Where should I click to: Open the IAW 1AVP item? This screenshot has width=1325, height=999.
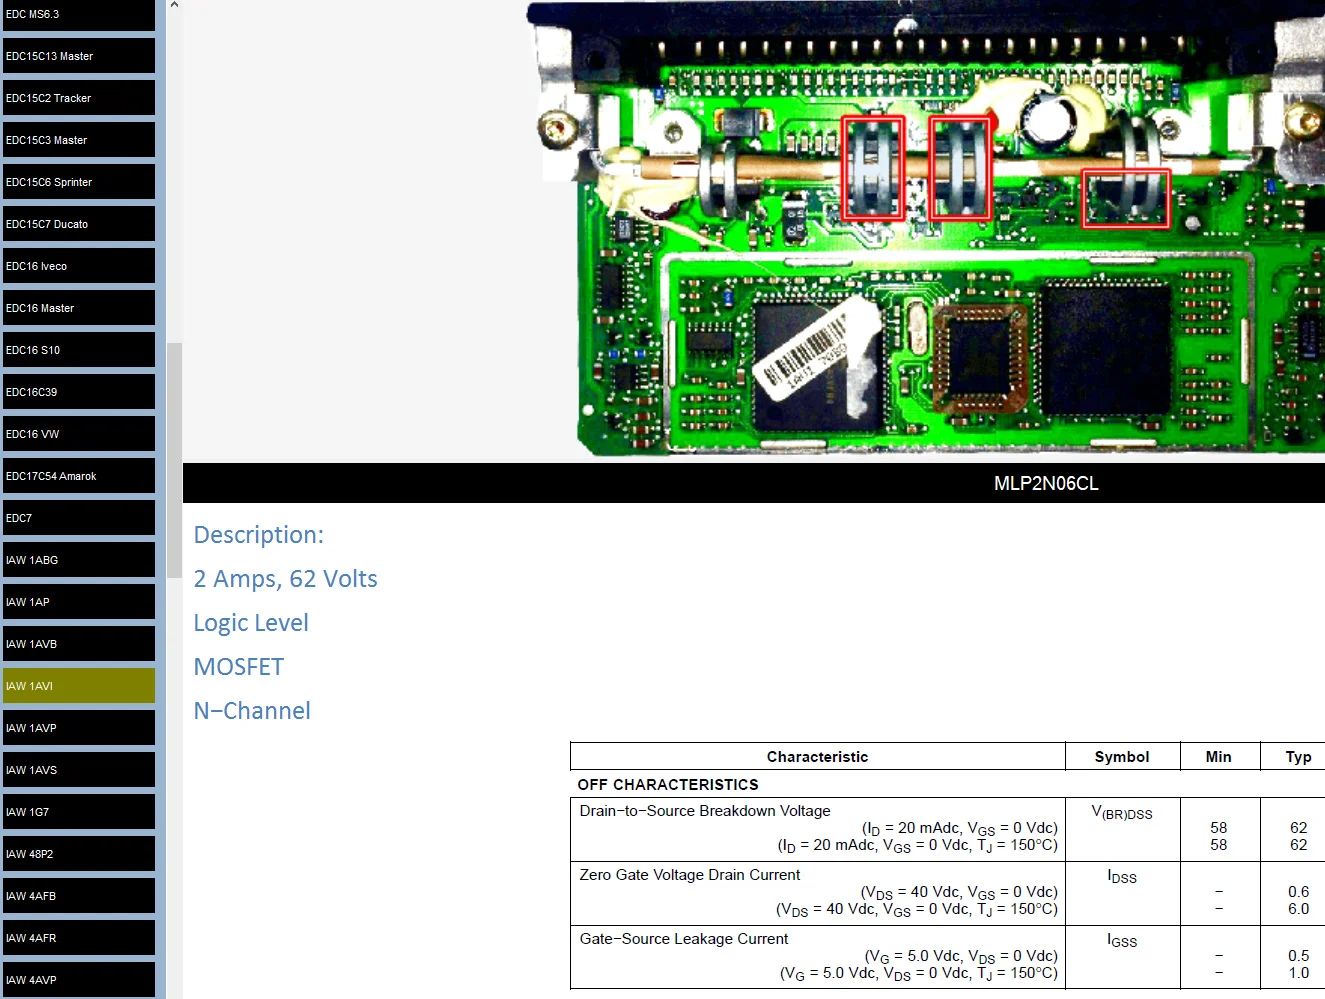click(x=79, y=728)
